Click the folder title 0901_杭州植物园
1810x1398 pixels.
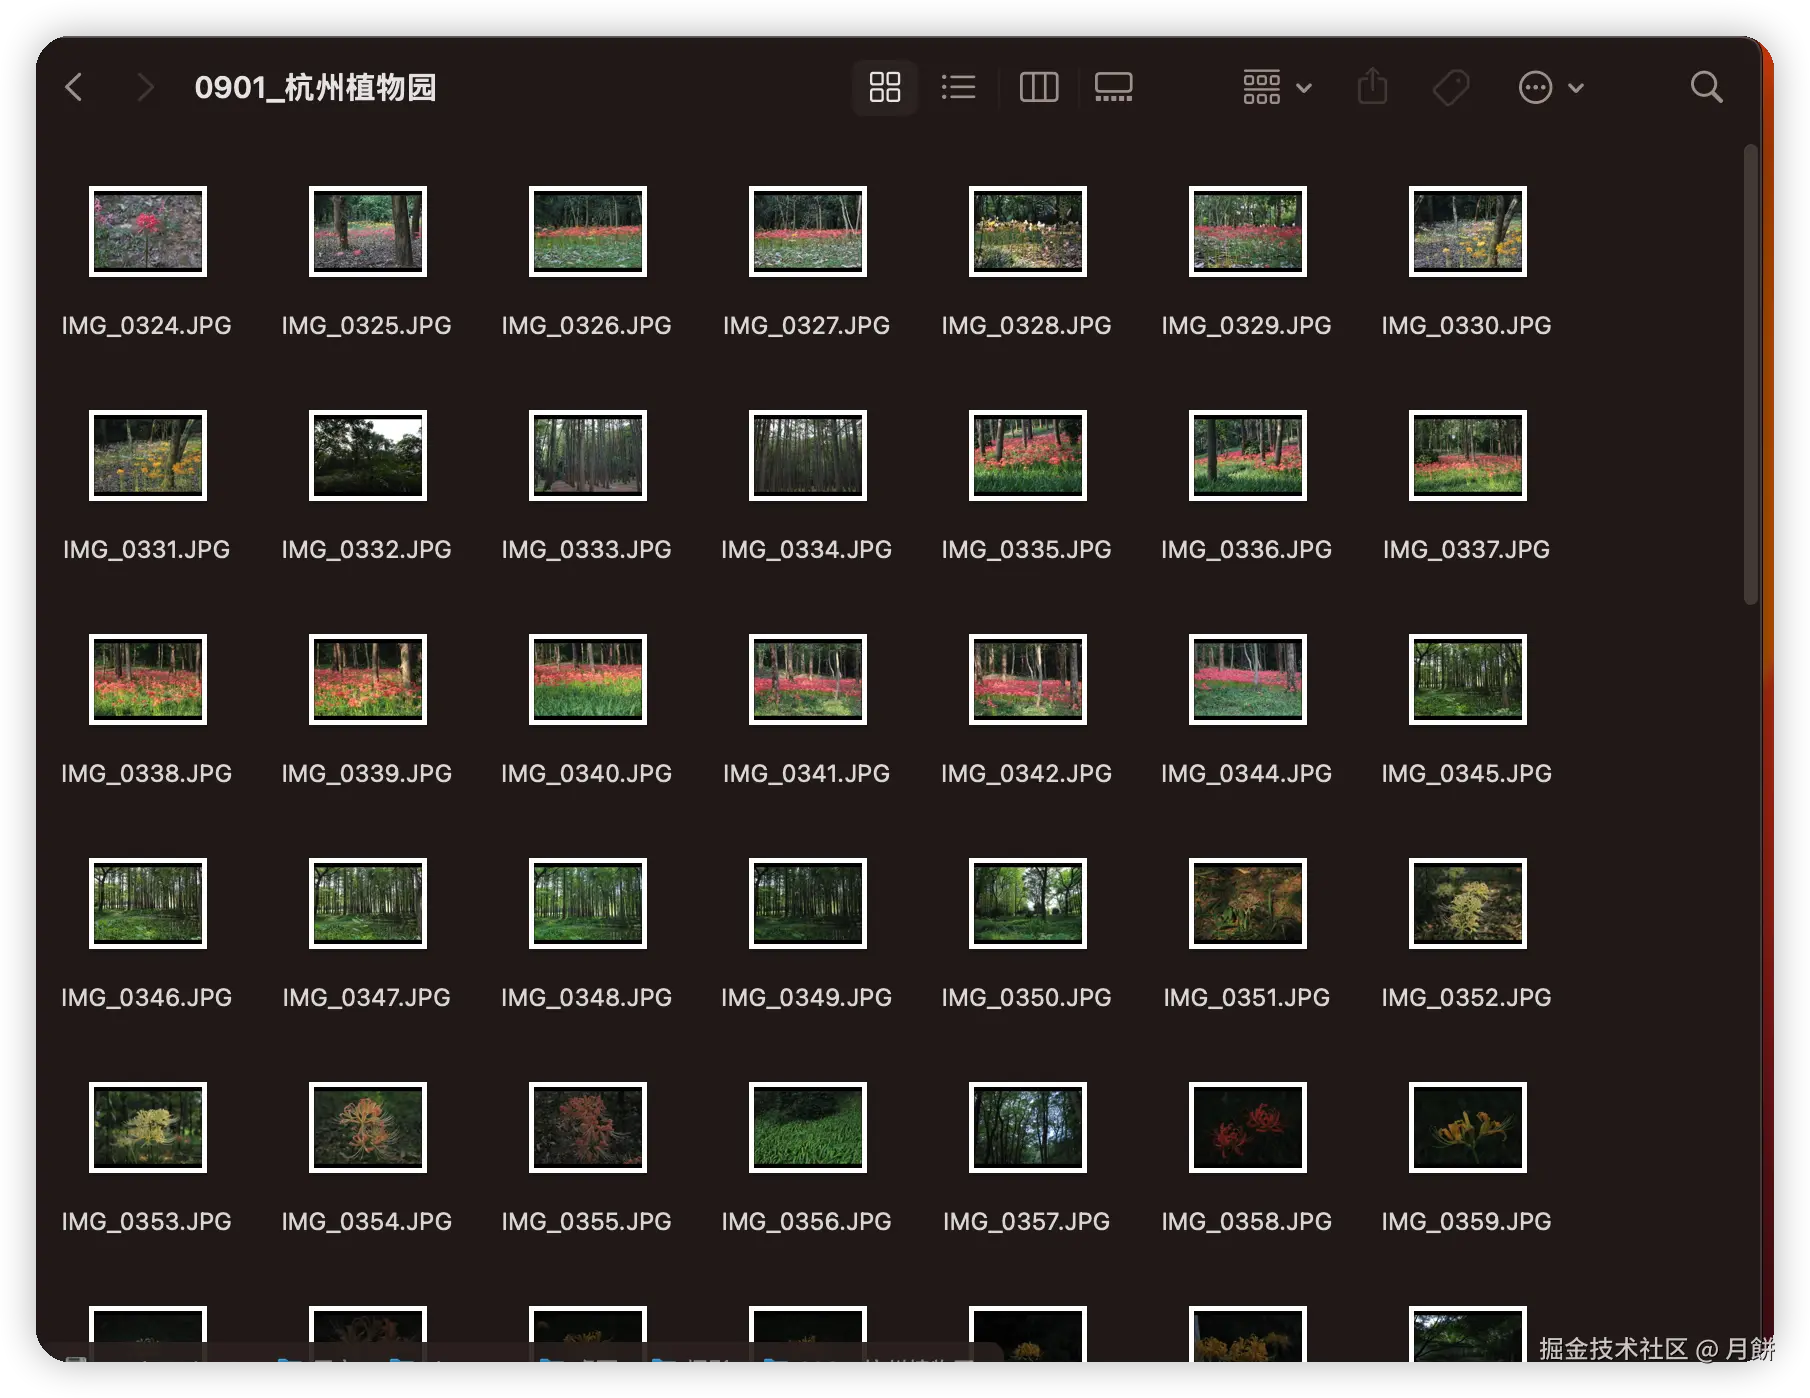[316, 88]
